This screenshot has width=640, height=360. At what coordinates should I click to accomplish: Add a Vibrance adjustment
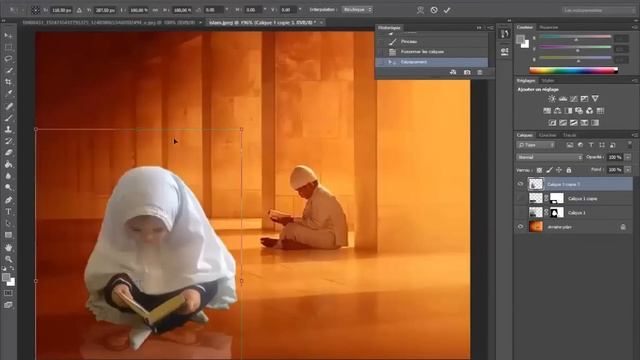pos(595,99)
